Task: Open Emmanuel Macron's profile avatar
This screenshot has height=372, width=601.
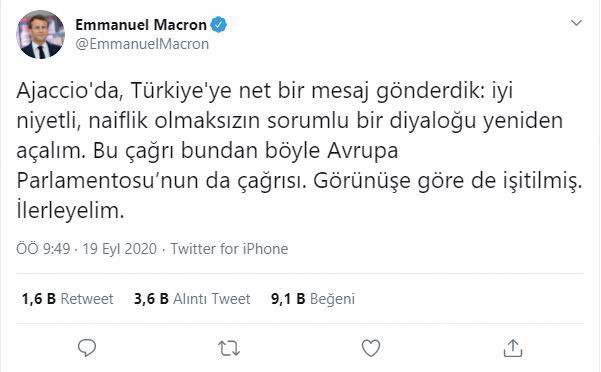Action: click(40, 34)
